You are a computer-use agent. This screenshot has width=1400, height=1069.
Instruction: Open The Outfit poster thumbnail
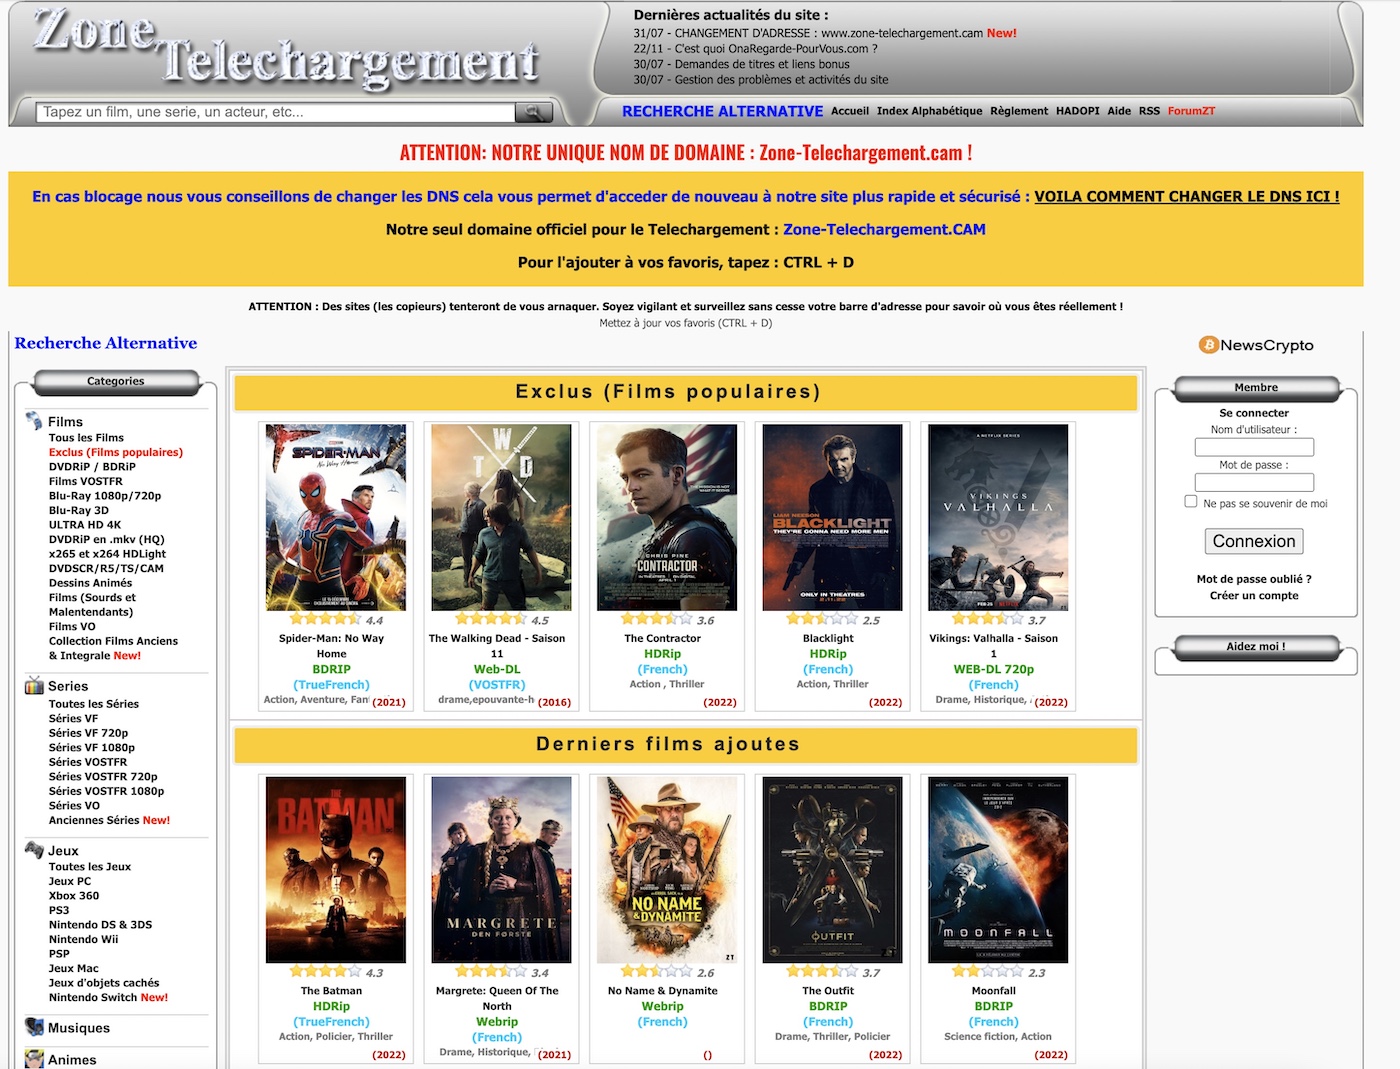pos(832,869)
